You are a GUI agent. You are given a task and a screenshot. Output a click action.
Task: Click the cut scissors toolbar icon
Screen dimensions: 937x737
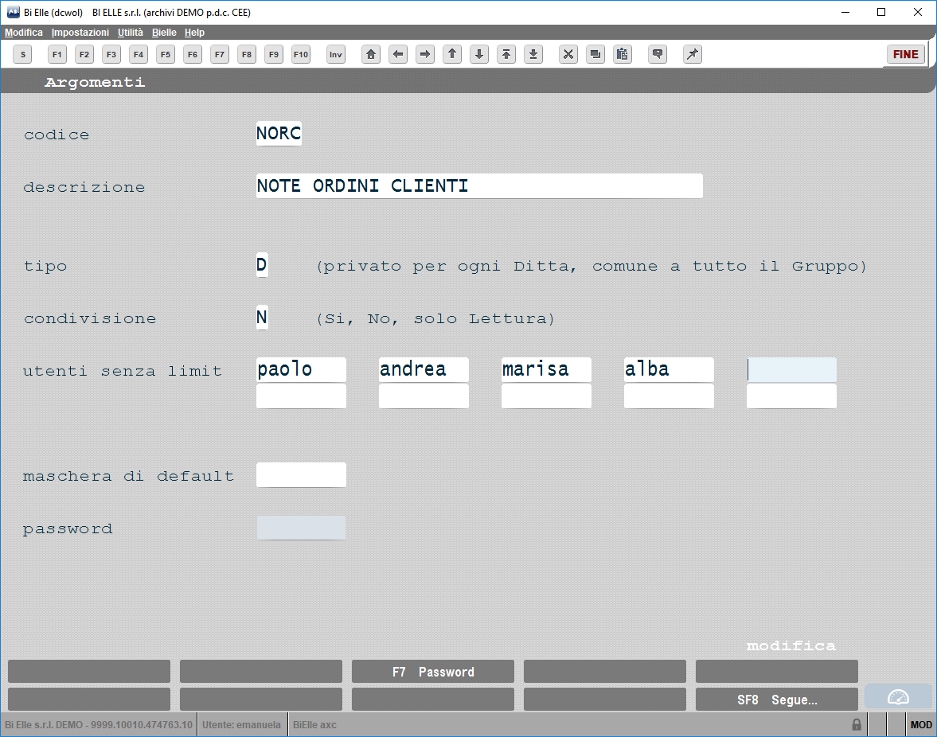click(568, 54)
